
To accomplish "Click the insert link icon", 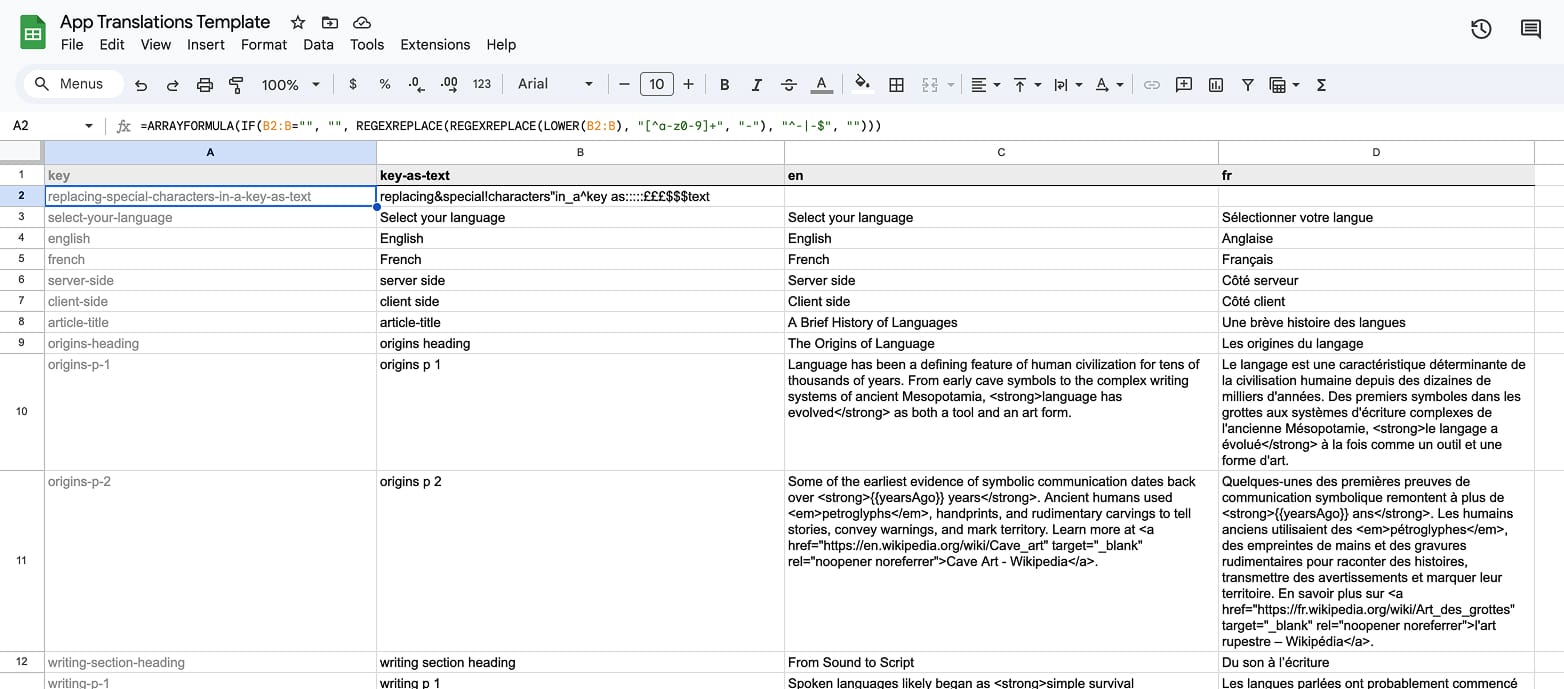I will tap(1152, 85).
